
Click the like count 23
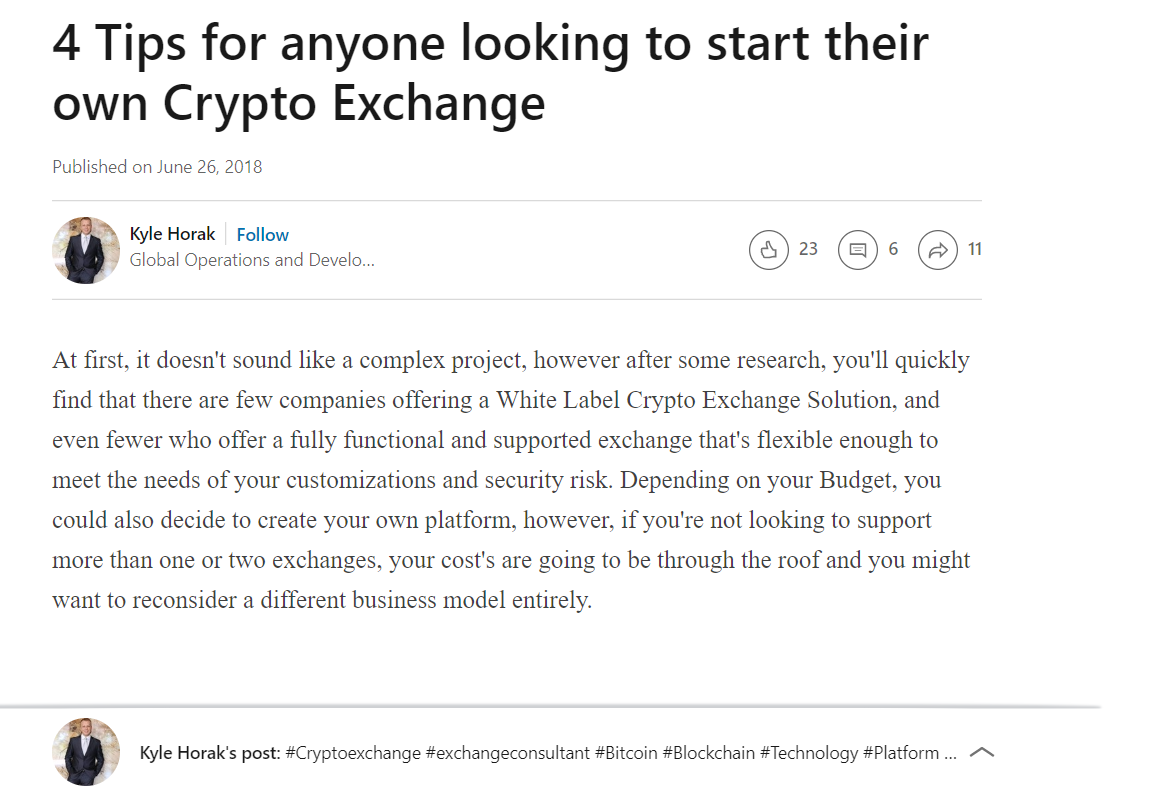tap(808, 249)
